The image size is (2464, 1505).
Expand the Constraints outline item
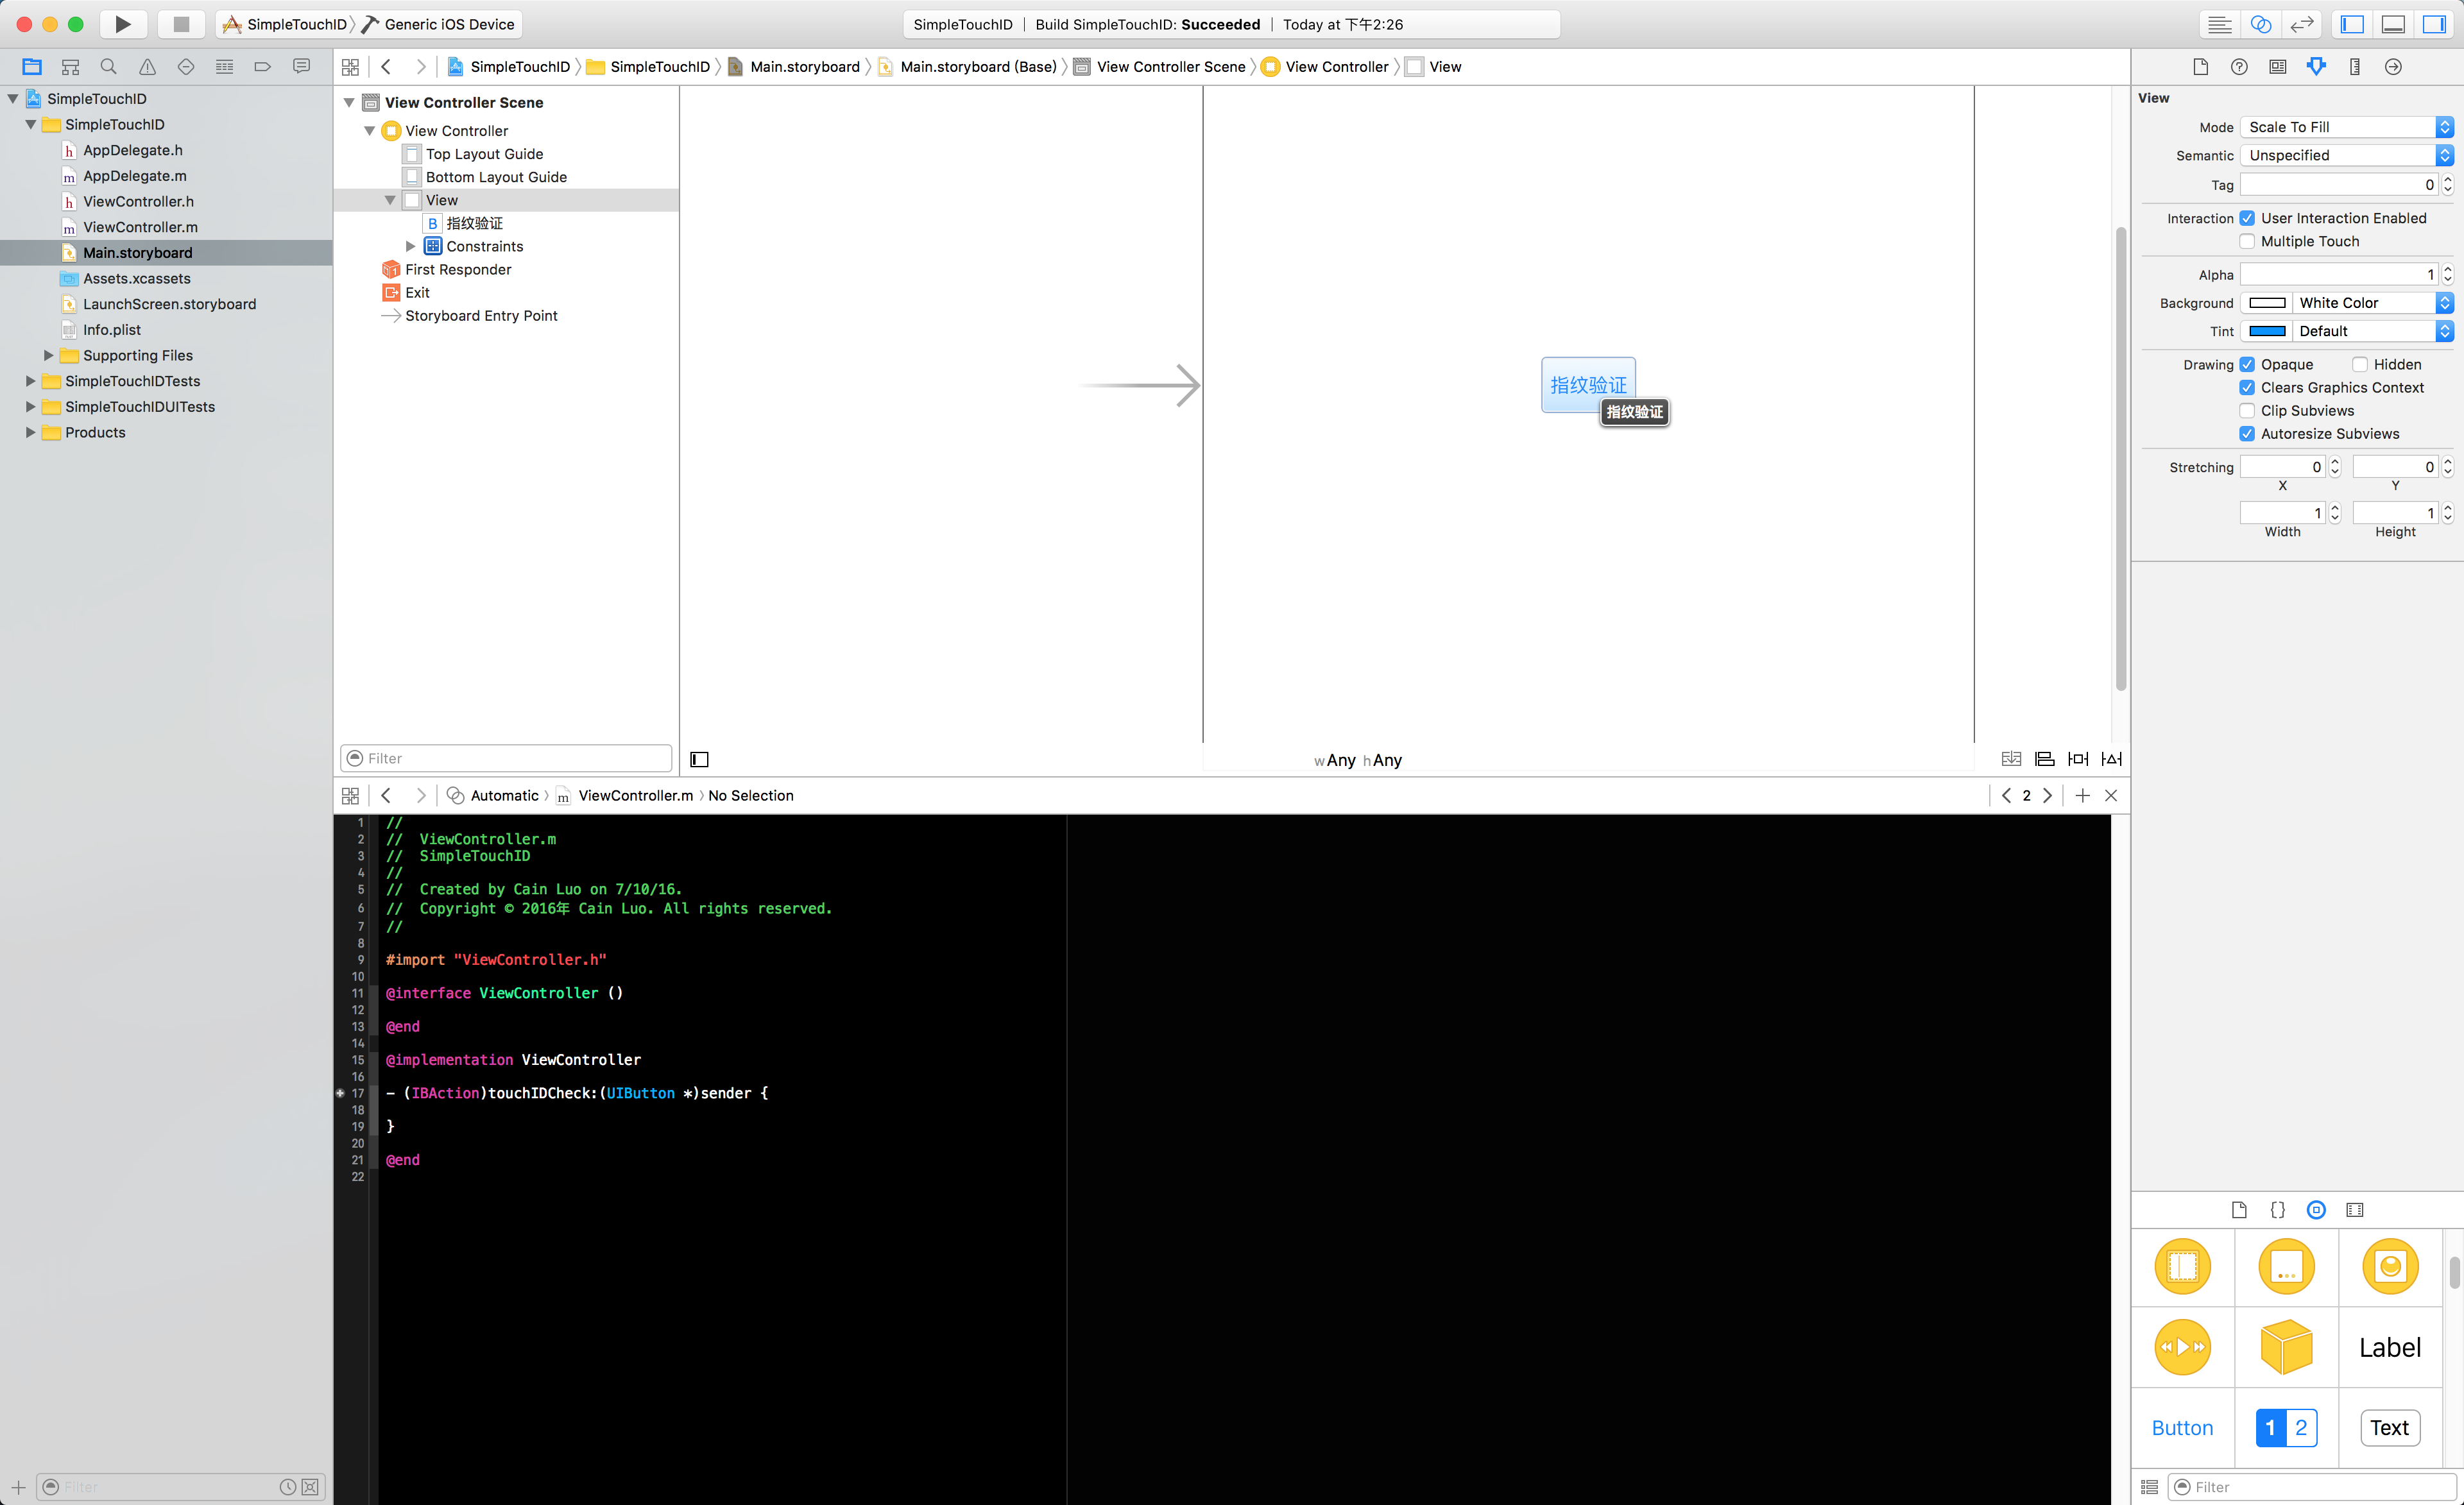coord(411,246)
